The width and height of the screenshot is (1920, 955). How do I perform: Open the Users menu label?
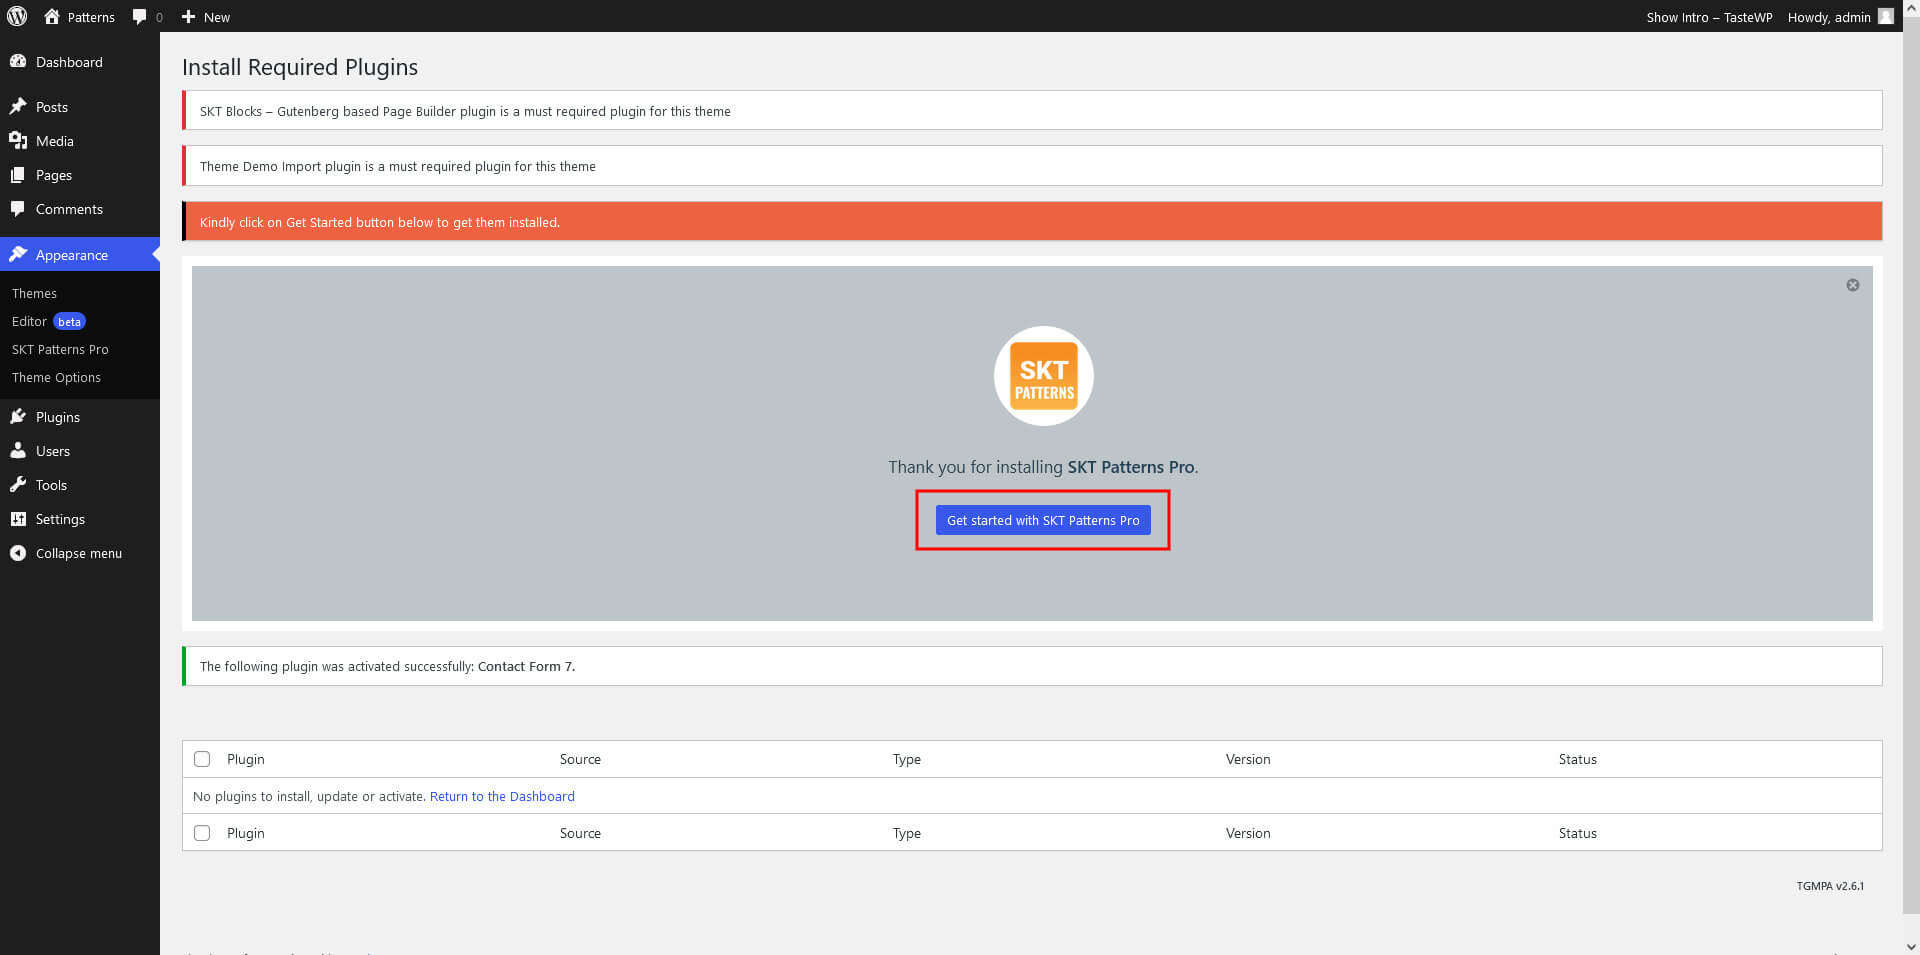(x=53, y=451)
